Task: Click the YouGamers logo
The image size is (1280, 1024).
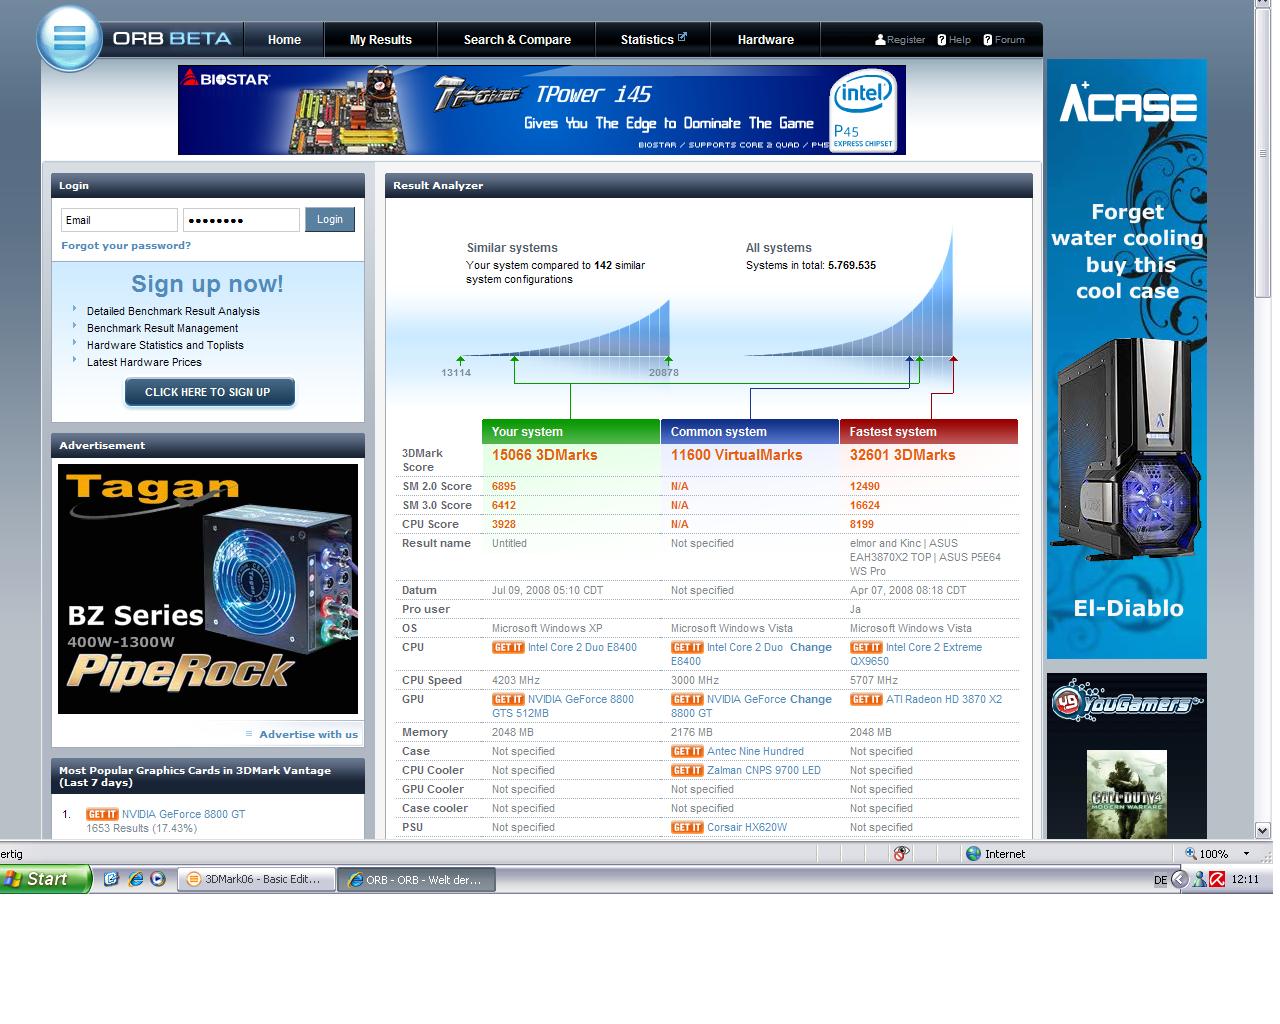Action: coord(1125,701)
